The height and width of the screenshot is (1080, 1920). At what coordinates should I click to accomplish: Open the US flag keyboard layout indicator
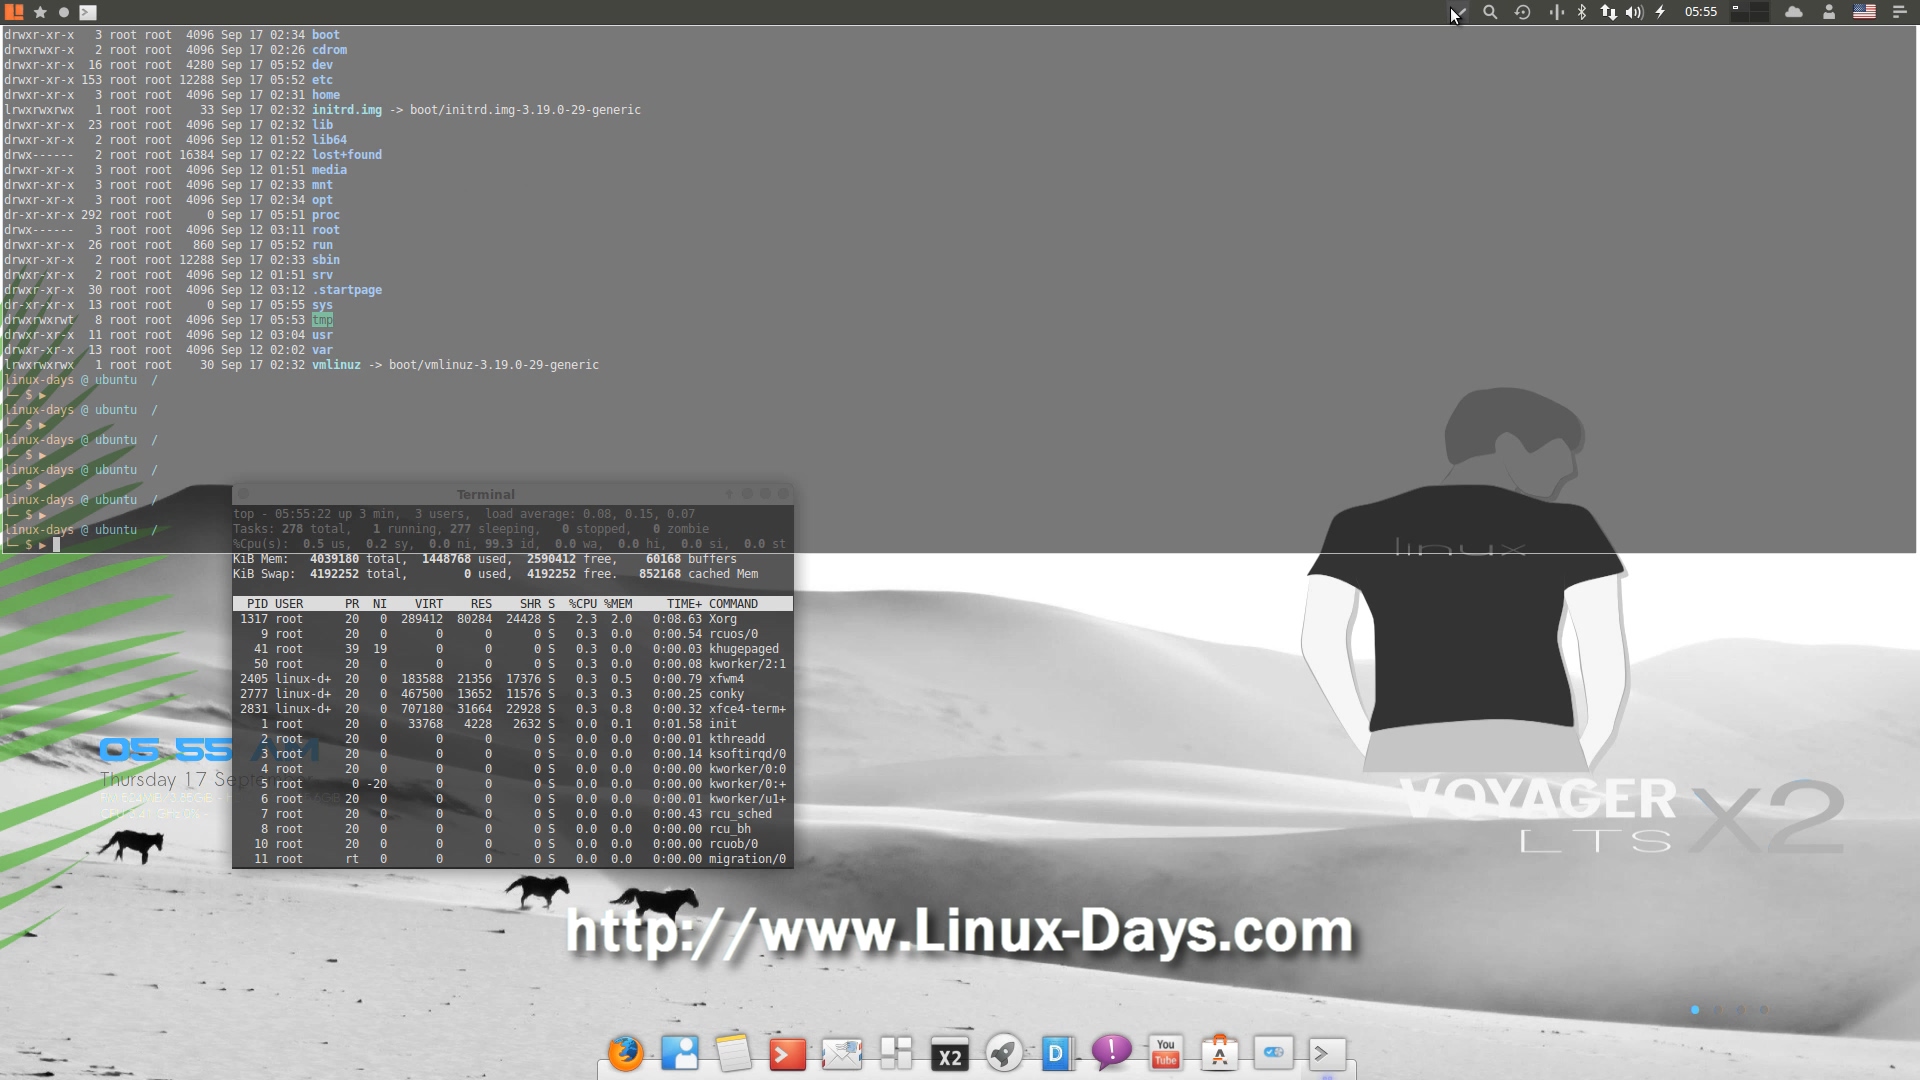[x=1864, y=12]
